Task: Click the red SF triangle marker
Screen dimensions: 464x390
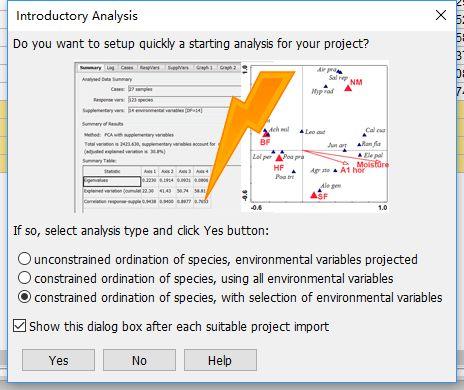Action: point(314,195)
